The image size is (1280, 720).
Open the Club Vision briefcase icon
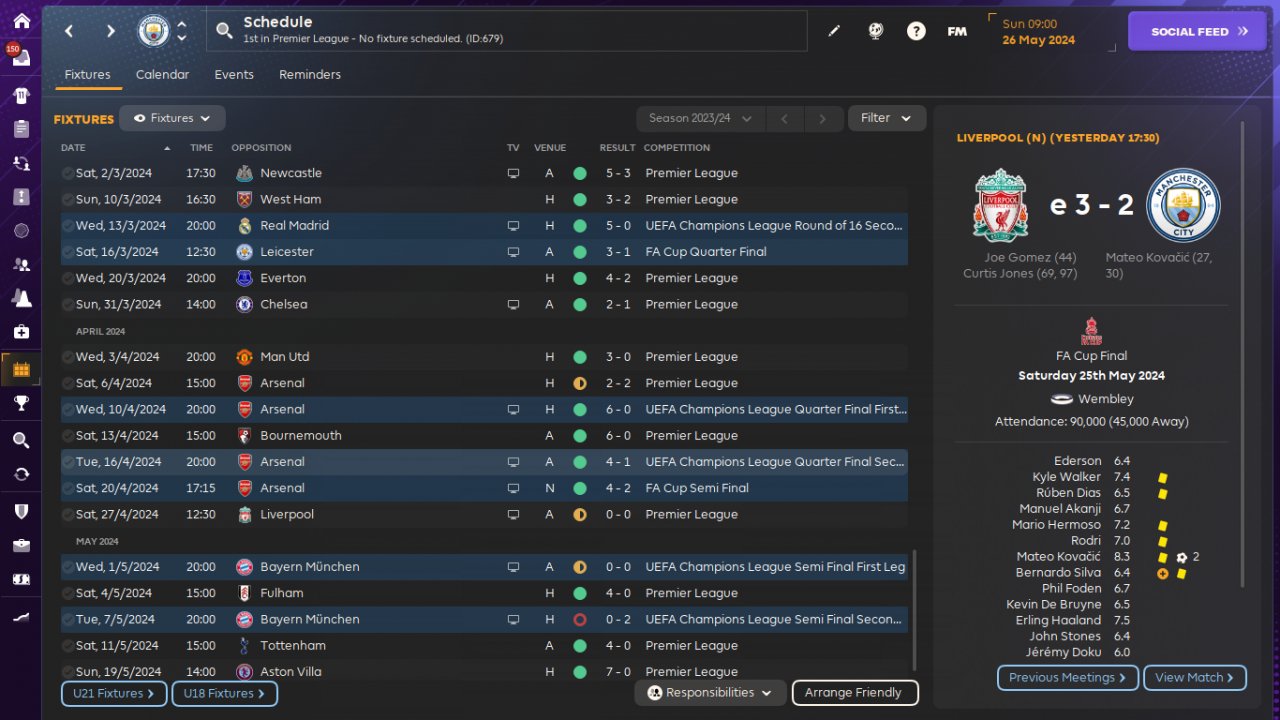coord(21,545)
